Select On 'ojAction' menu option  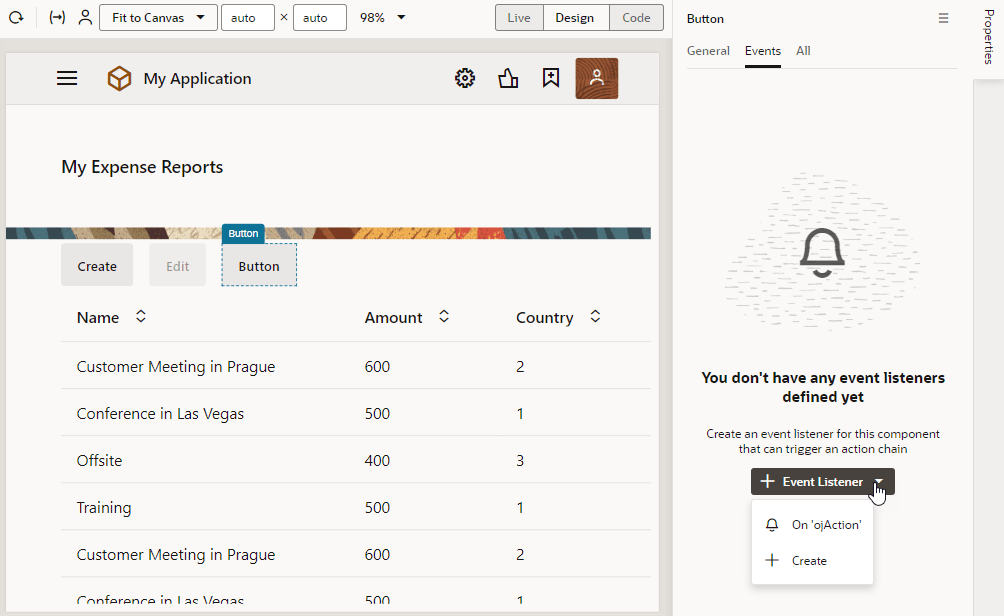(x=813, y=525)
